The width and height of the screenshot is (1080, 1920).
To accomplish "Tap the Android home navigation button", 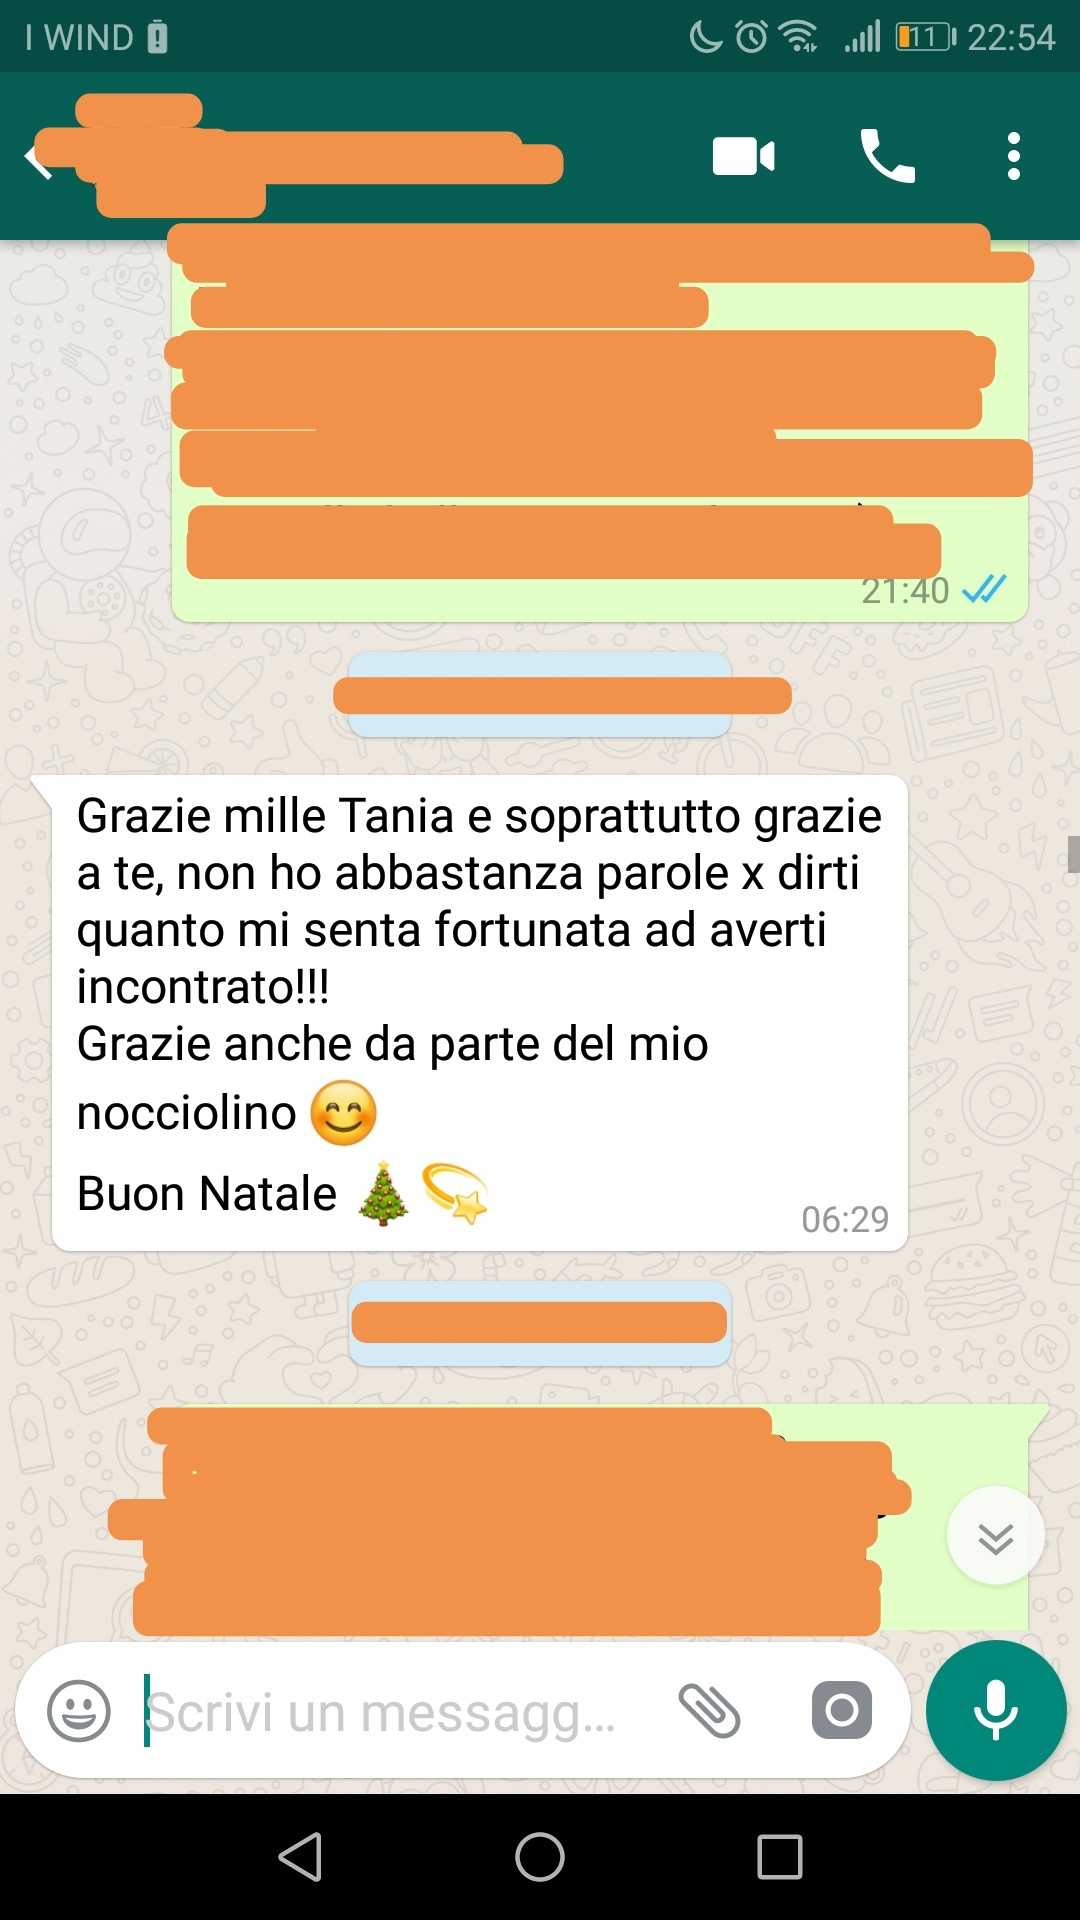I will [540, 1857].
